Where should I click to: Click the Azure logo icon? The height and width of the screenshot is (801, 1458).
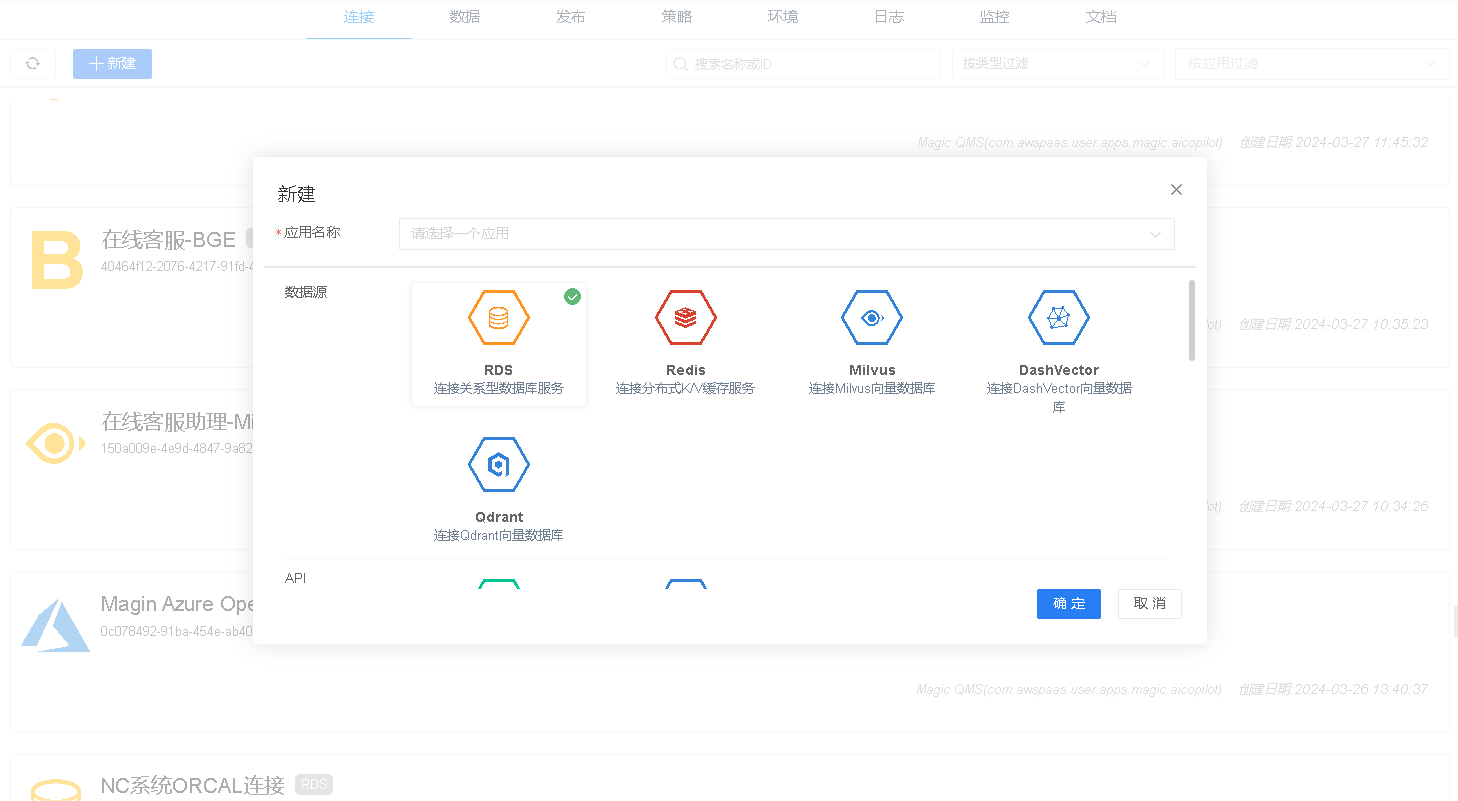click(56, 625)
